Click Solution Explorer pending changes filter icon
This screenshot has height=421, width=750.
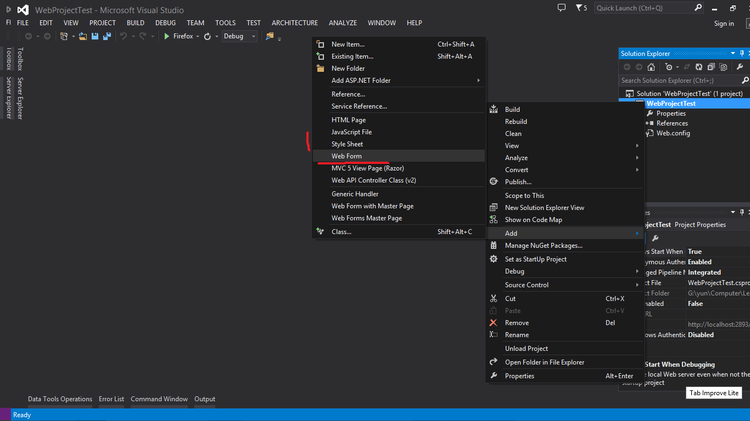[x=669, y=67]
